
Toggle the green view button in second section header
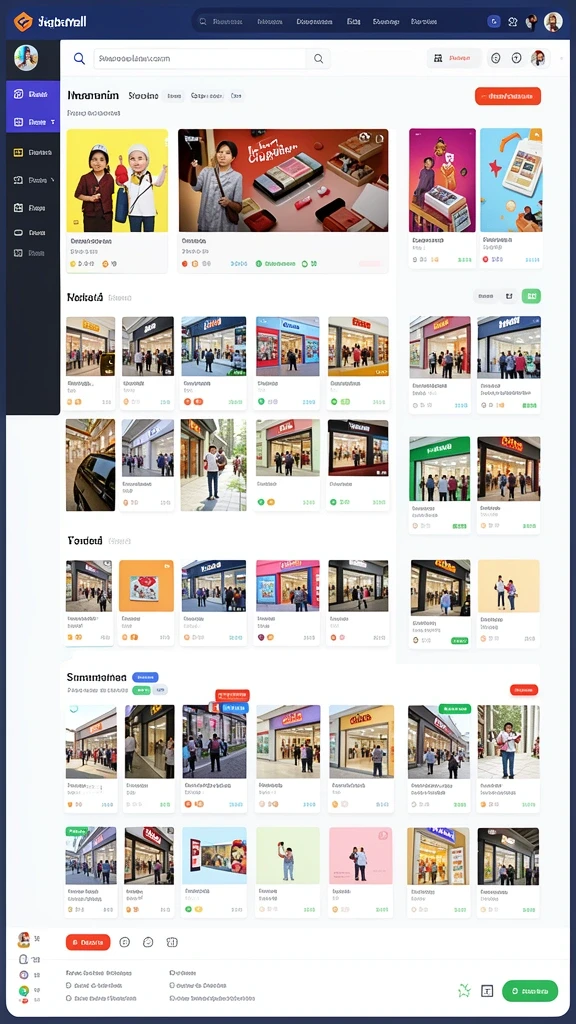pos(531,296)
